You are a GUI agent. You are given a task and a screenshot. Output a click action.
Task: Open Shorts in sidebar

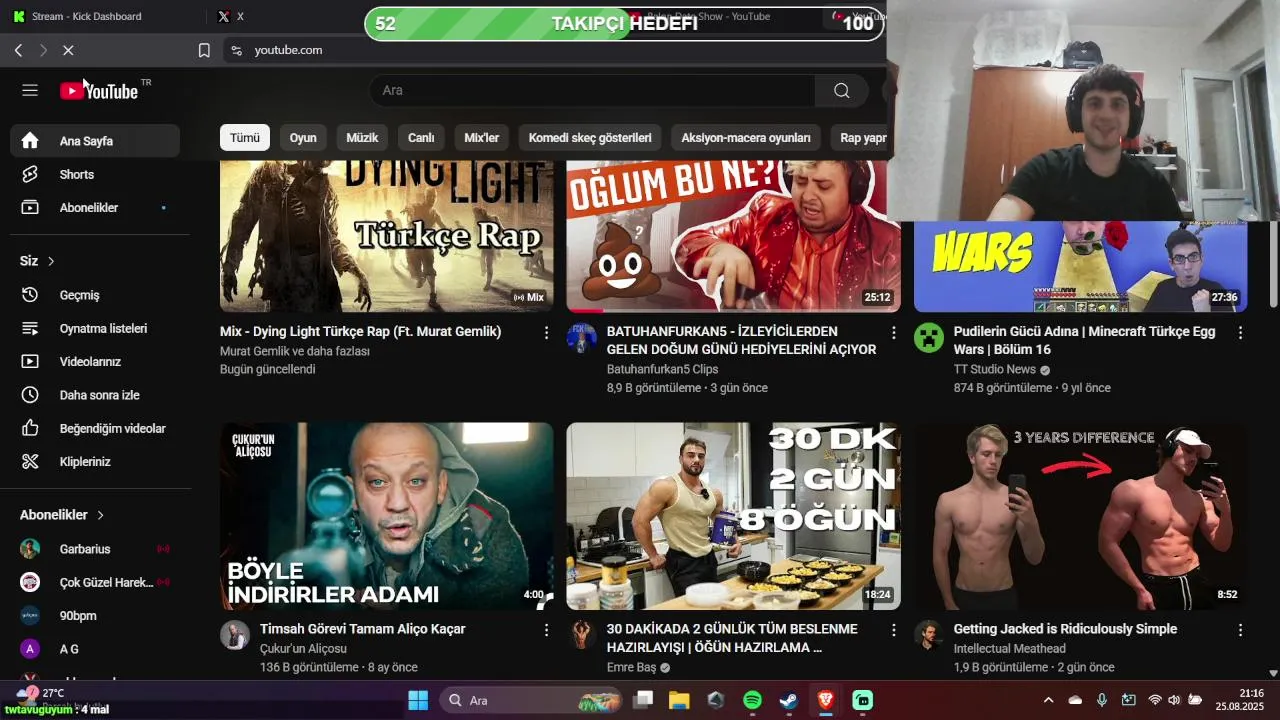tap(95, 174)
